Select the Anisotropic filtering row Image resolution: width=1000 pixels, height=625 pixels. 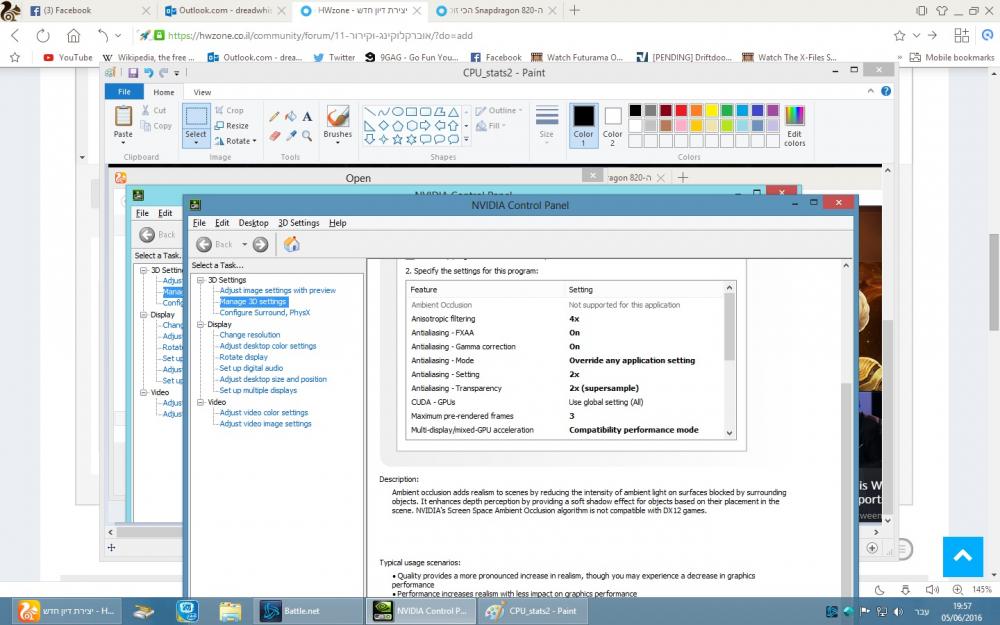567,319
